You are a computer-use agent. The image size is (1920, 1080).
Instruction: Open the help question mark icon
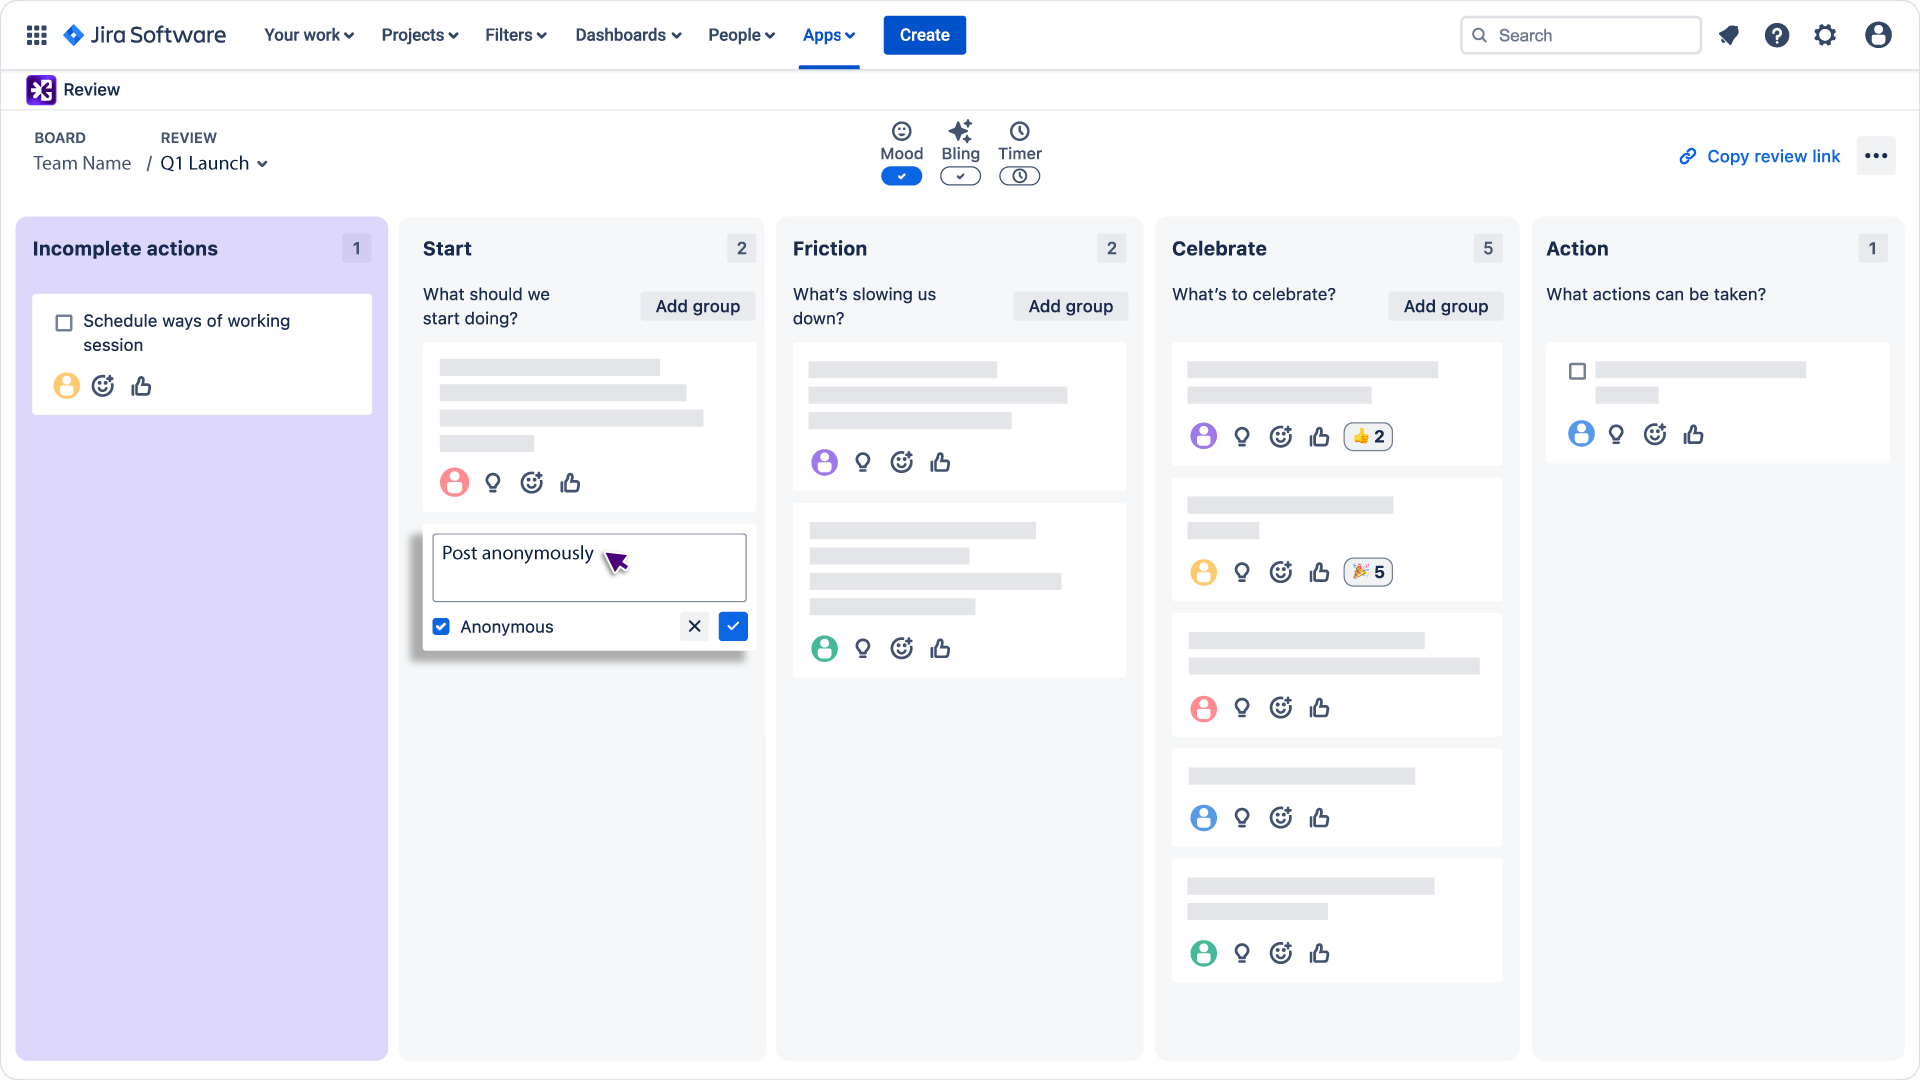(1777, 35)
